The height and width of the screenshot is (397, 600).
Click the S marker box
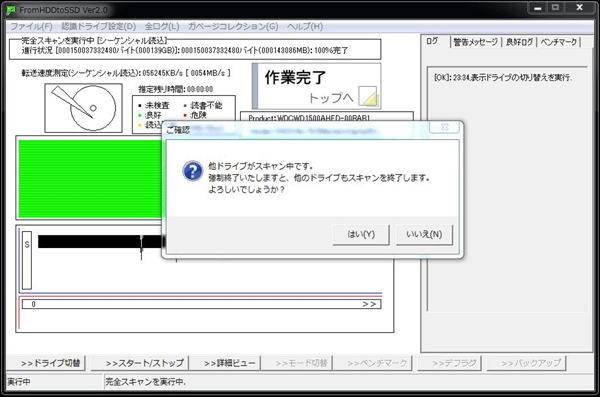(x=27, y=260)
